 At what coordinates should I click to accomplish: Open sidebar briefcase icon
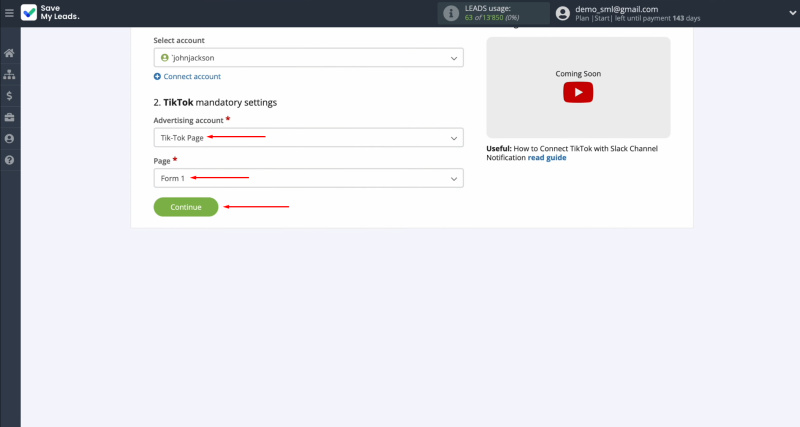pyautogui.click(x=9, y=117)
